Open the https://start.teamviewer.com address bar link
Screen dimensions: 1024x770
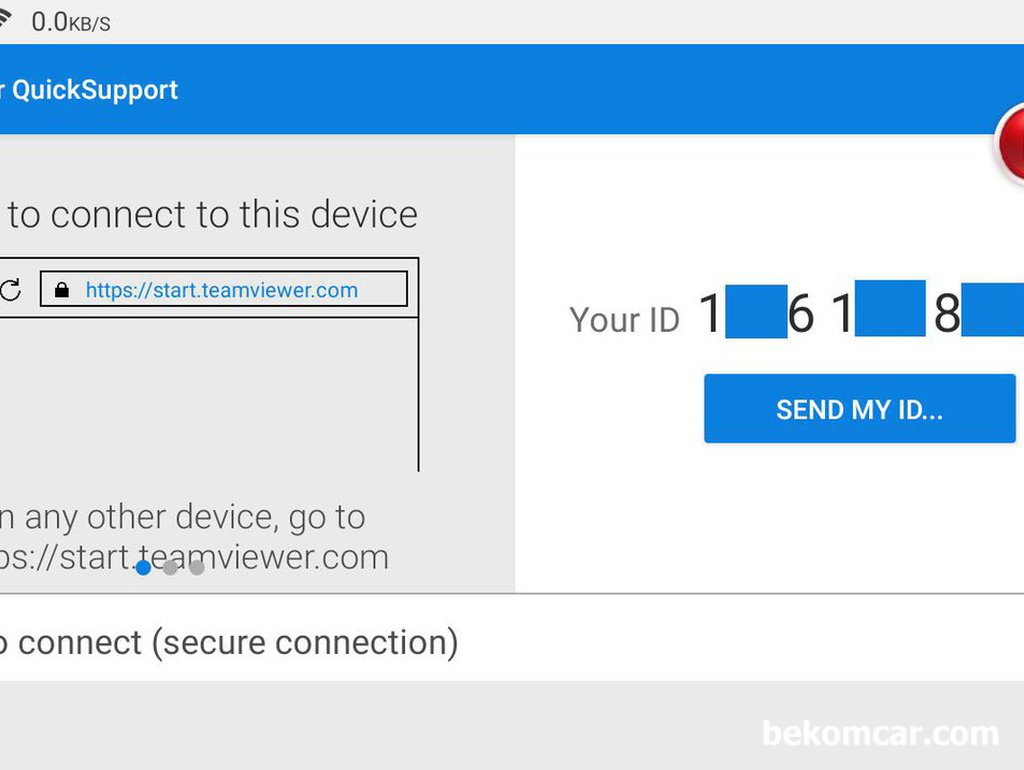point(222,289)
